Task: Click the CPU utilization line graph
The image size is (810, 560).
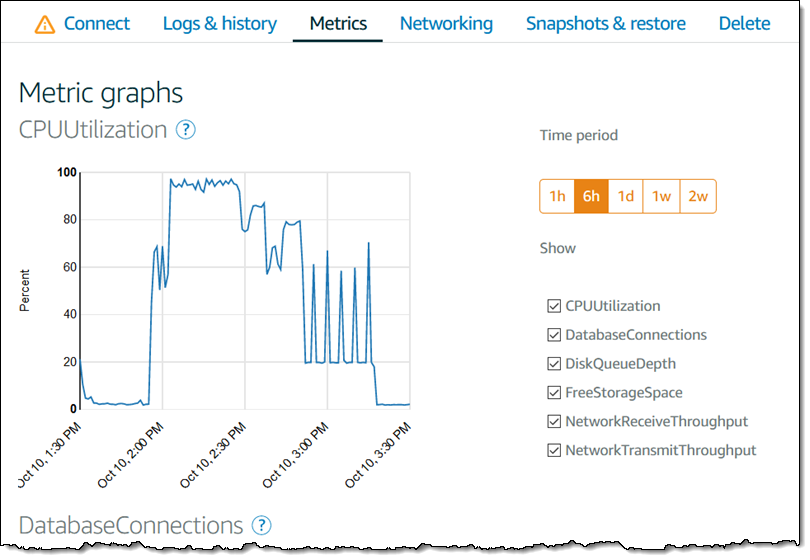Action: pos(245,290)
